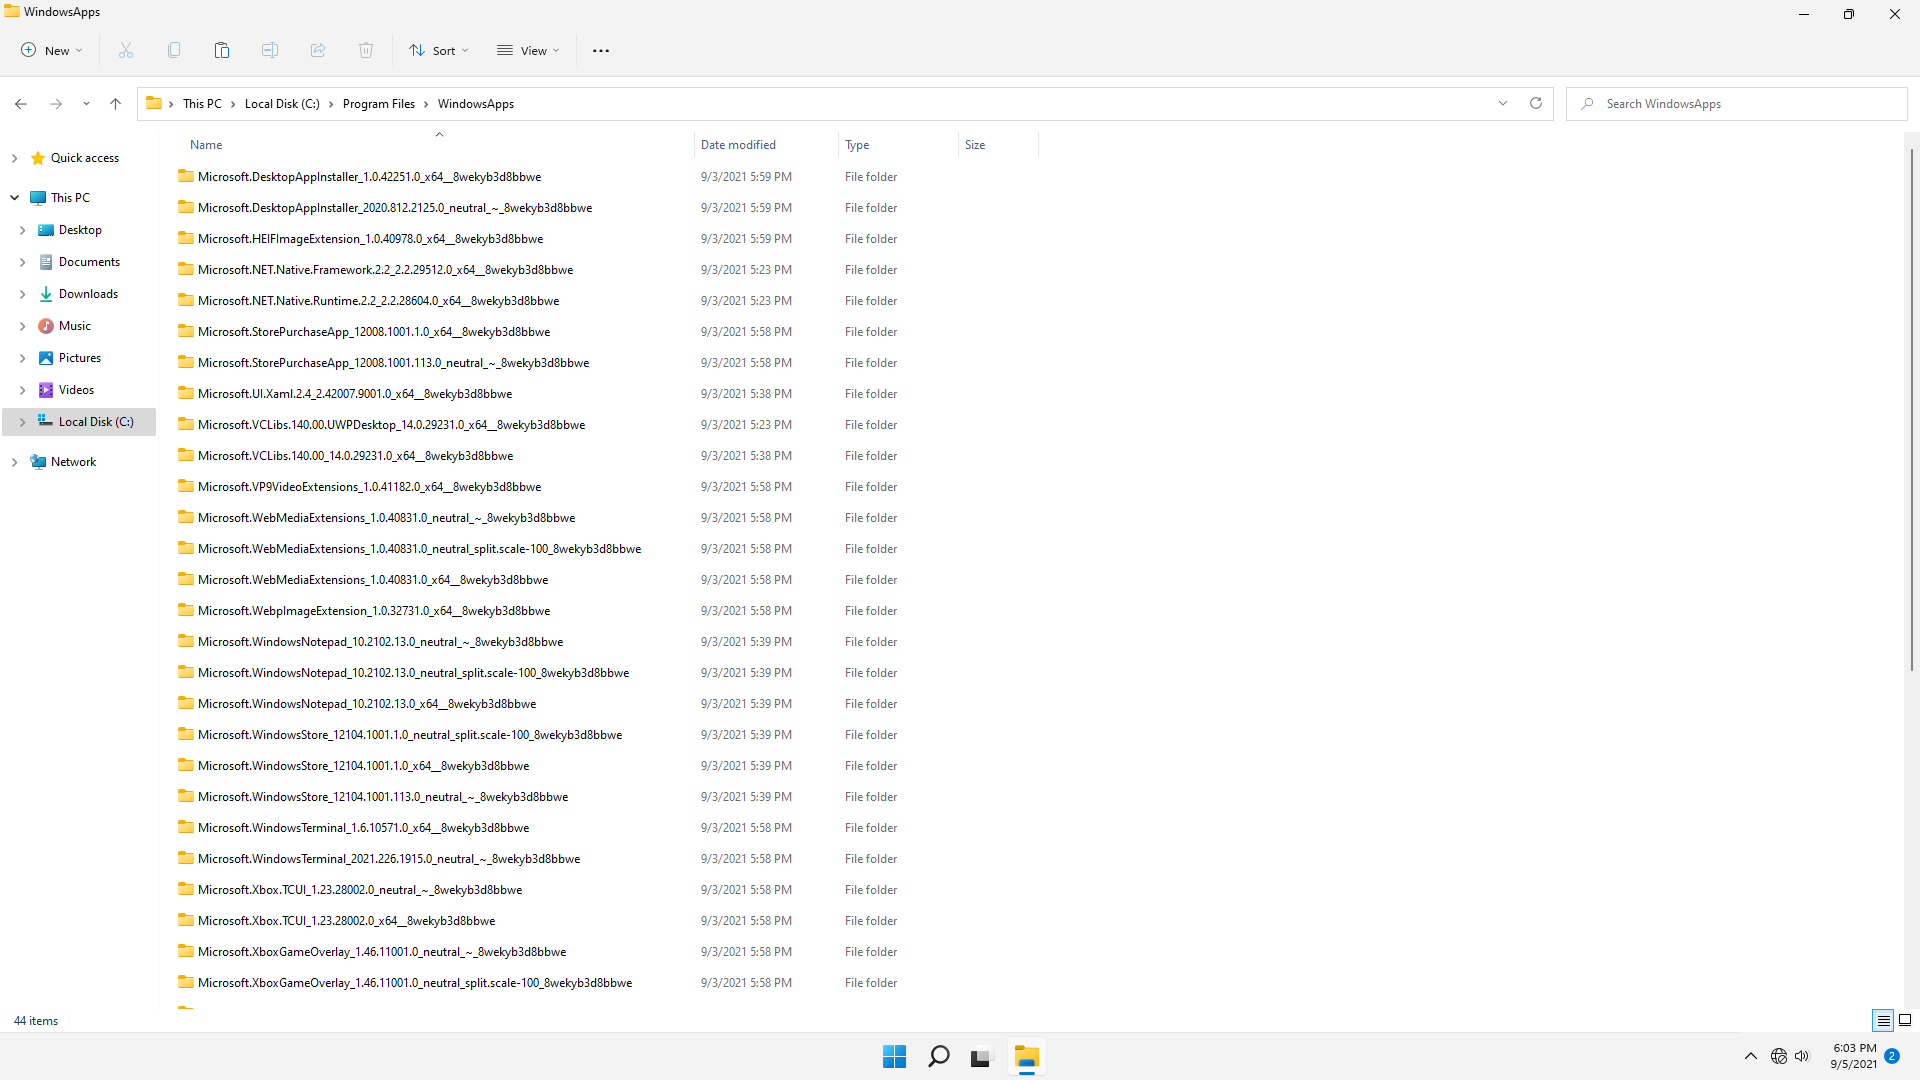The width and height of the screenshot is (1920, 1080).
Task: Click File Explorer taskbar icon
Action: [x=1026, y=1057]
